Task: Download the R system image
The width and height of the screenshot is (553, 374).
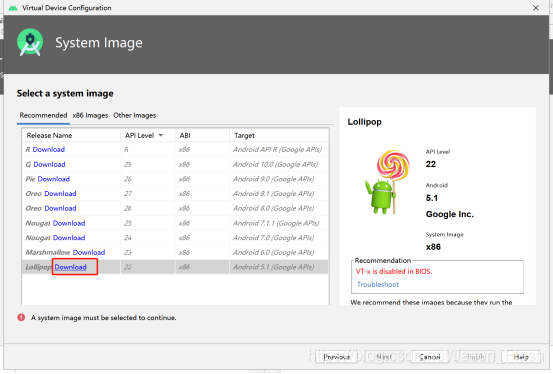Action: (49, 150)
